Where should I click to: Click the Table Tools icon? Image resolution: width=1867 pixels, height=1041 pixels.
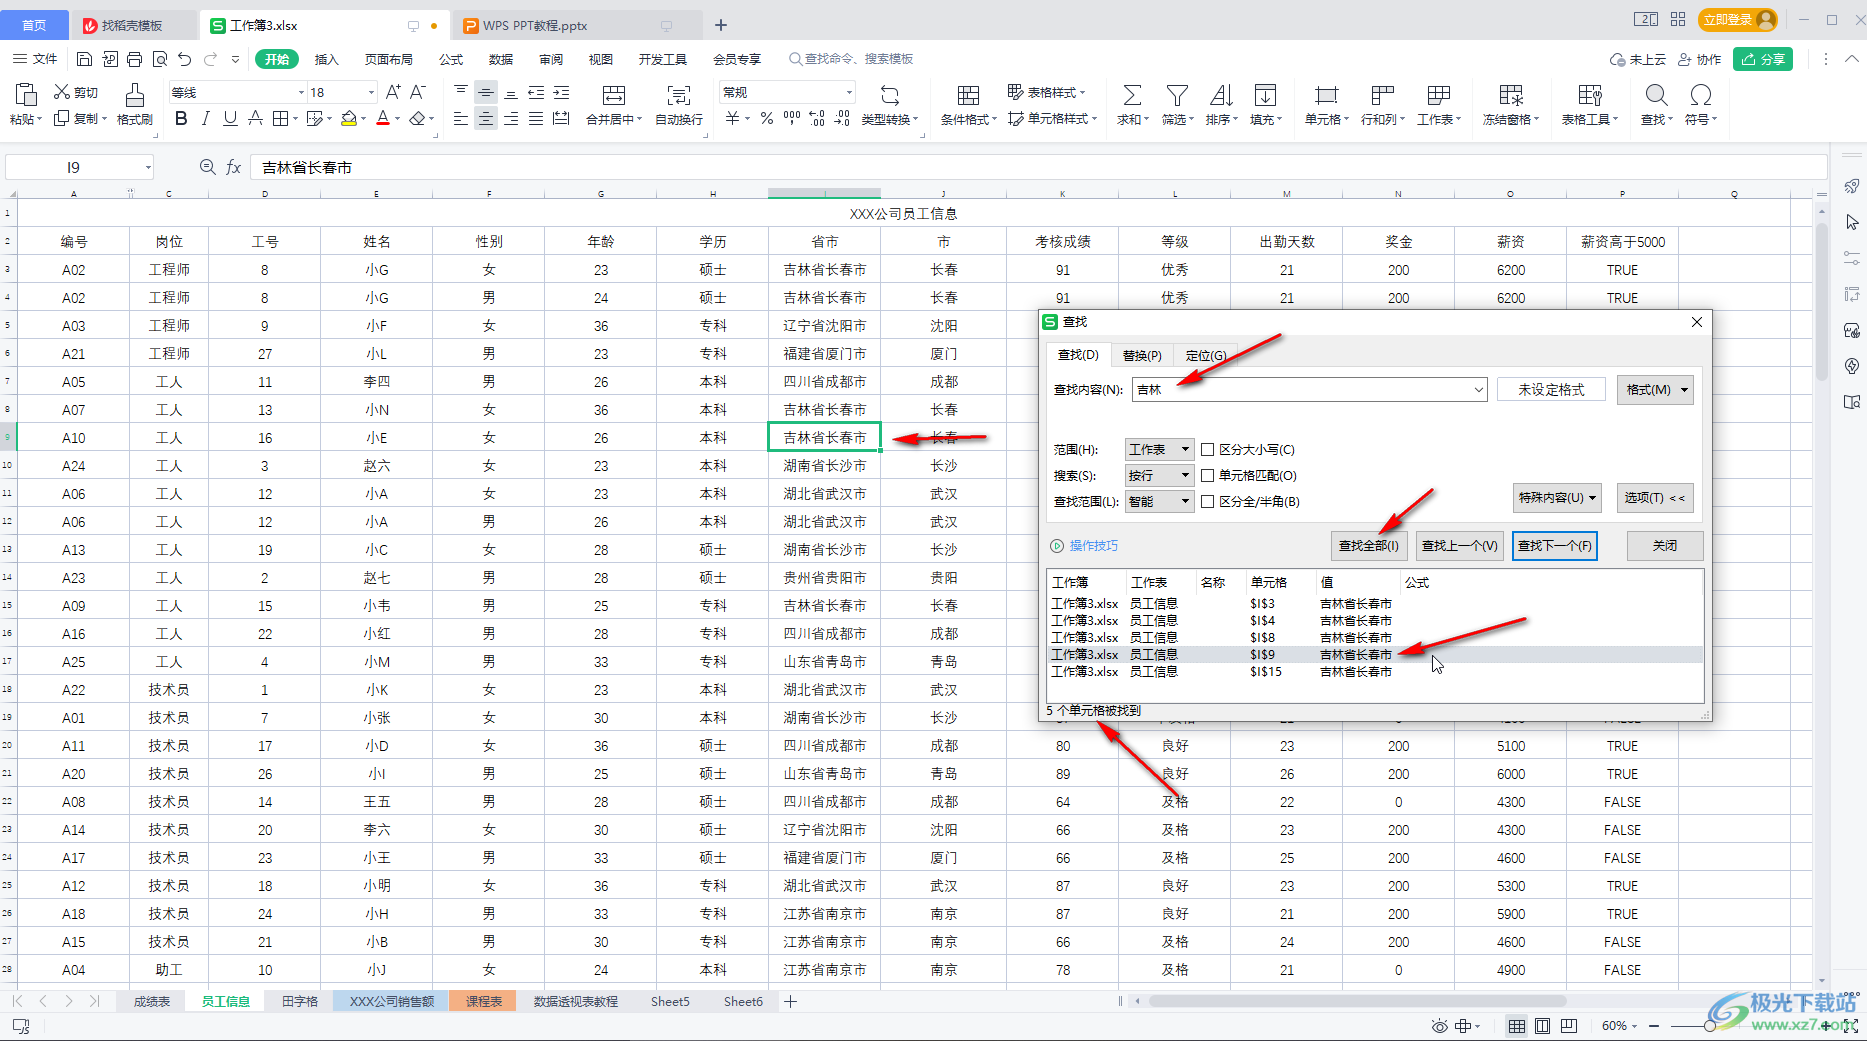click(x=1590, y=95)
